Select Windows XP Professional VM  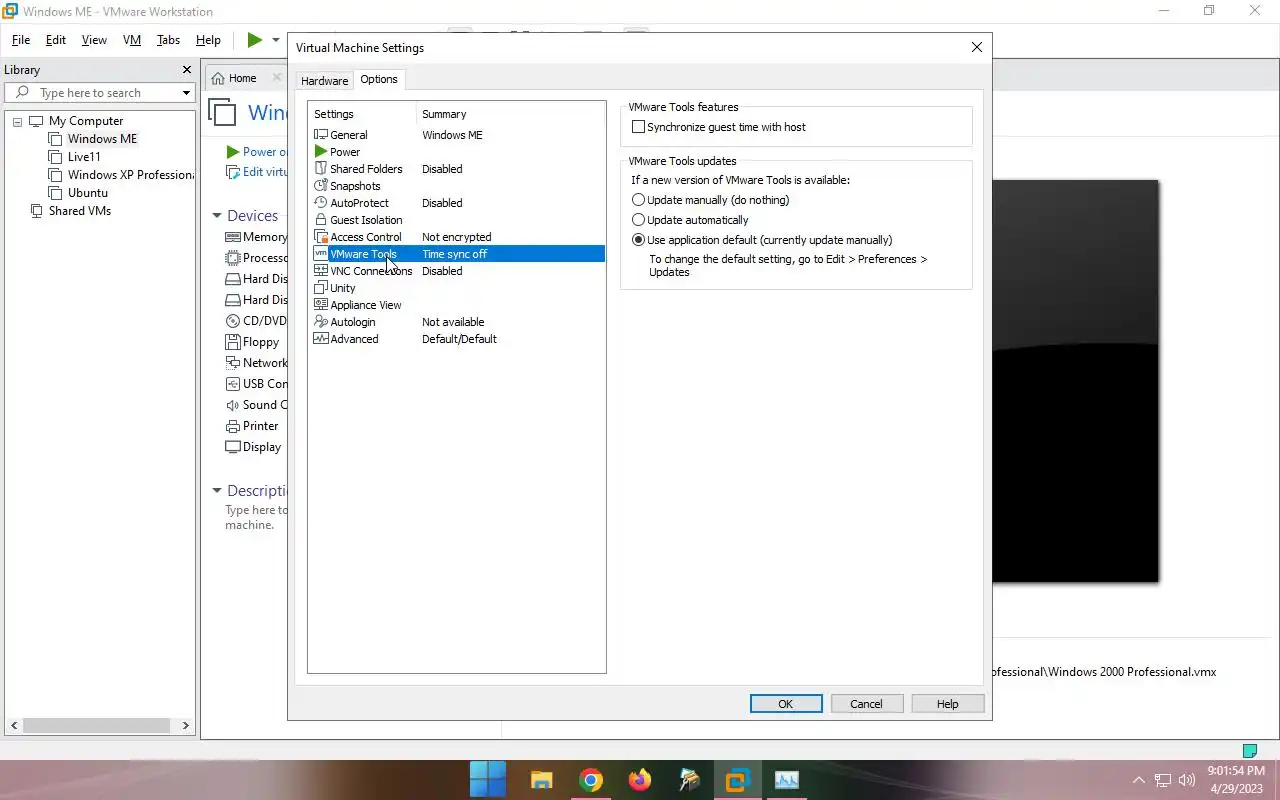(x=130, y=175)
